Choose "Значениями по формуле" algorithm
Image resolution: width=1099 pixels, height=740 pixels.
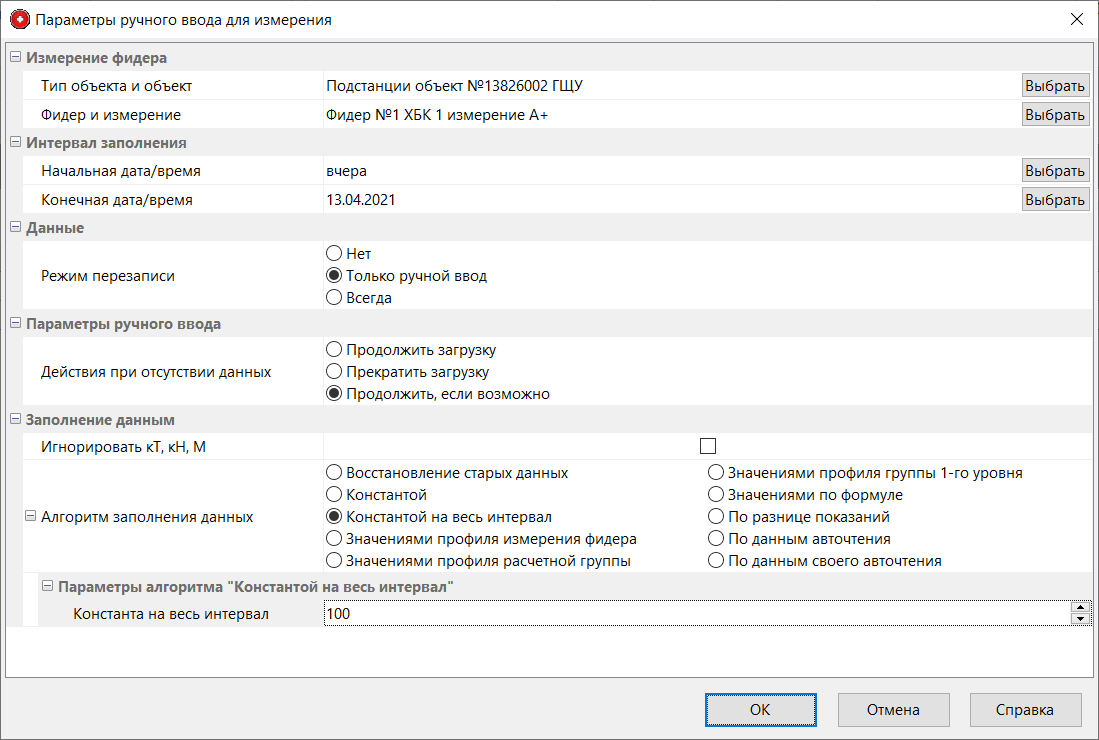716,495
